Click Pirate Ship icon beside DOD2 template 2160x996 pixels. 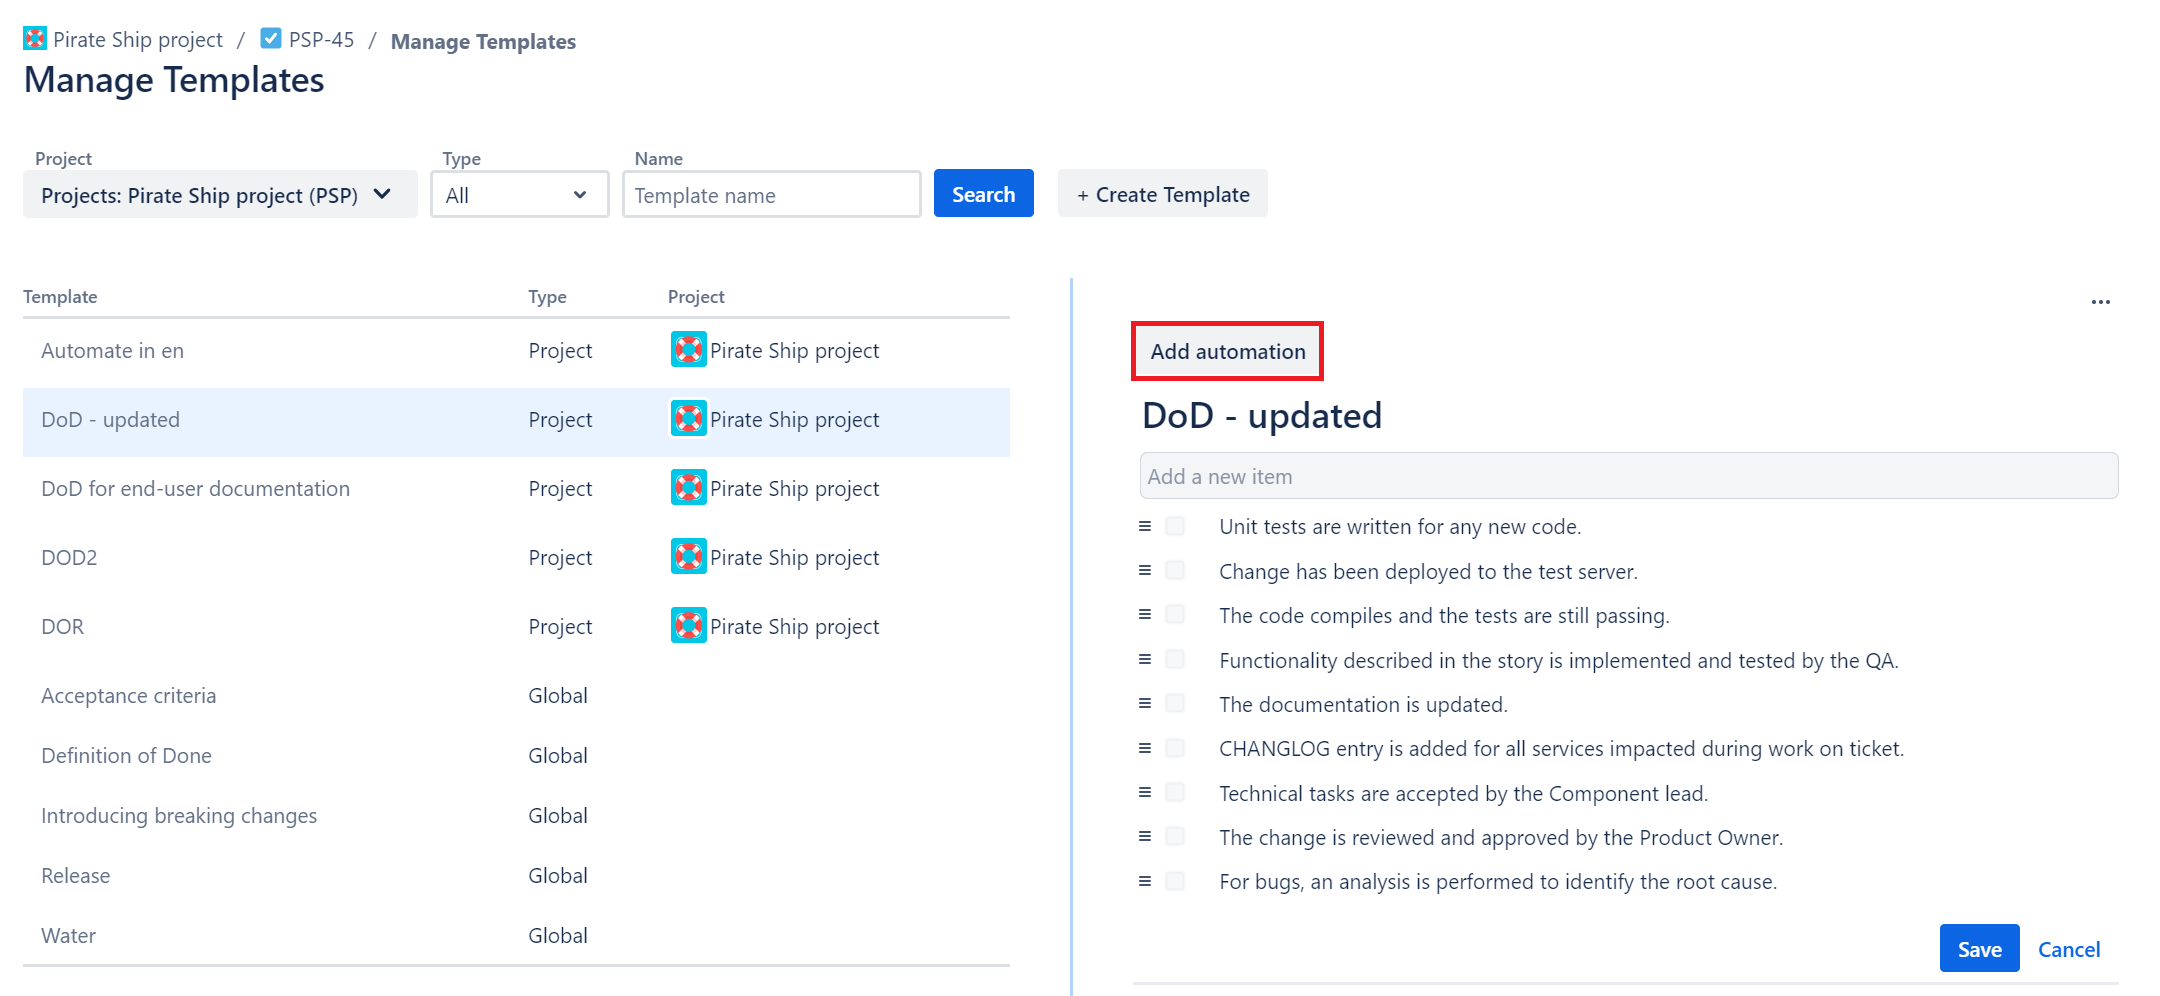689,557
